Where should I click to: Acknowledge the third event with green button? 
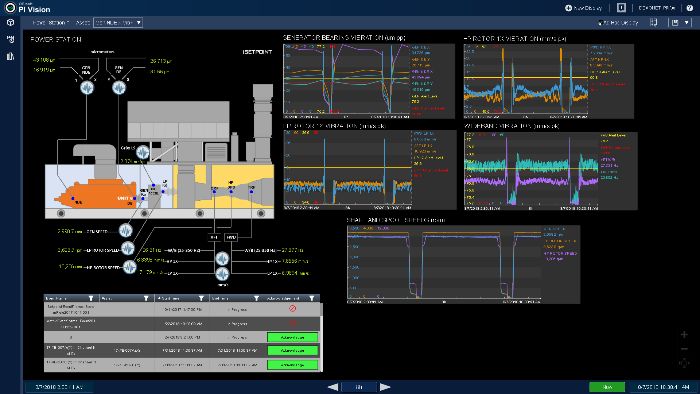click(x=292, y=337)
